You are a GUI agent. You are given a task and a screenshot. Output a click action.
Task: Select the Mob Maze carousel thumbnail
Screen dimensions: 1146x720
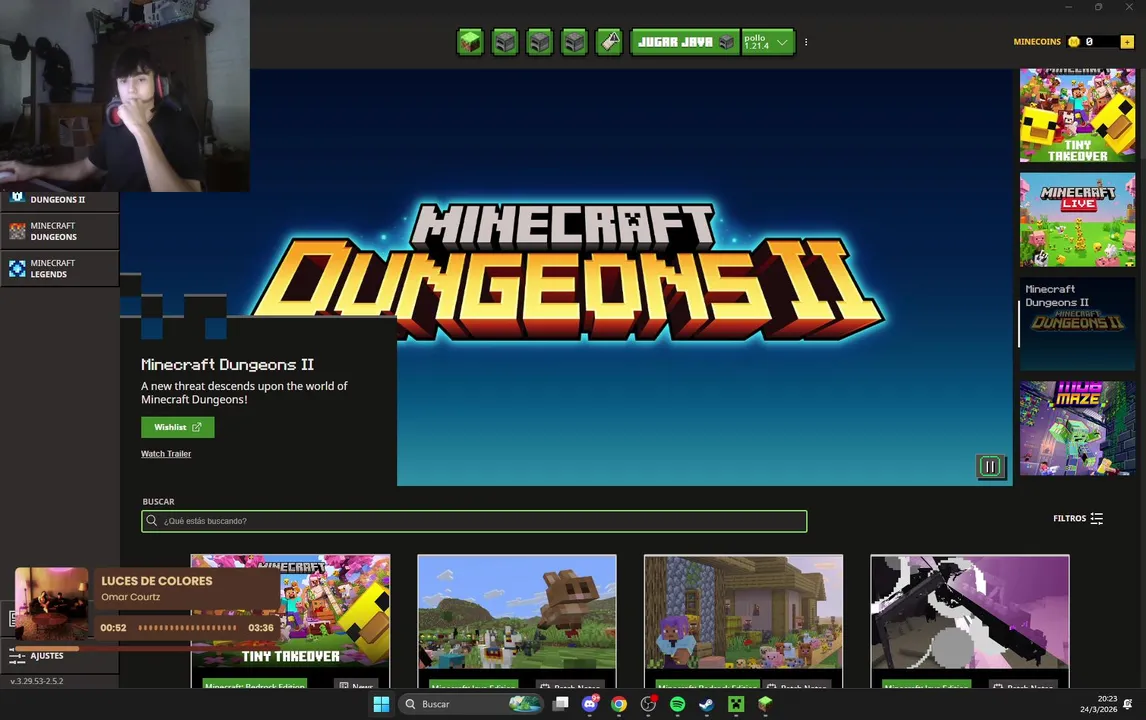tap(1077, 428)
